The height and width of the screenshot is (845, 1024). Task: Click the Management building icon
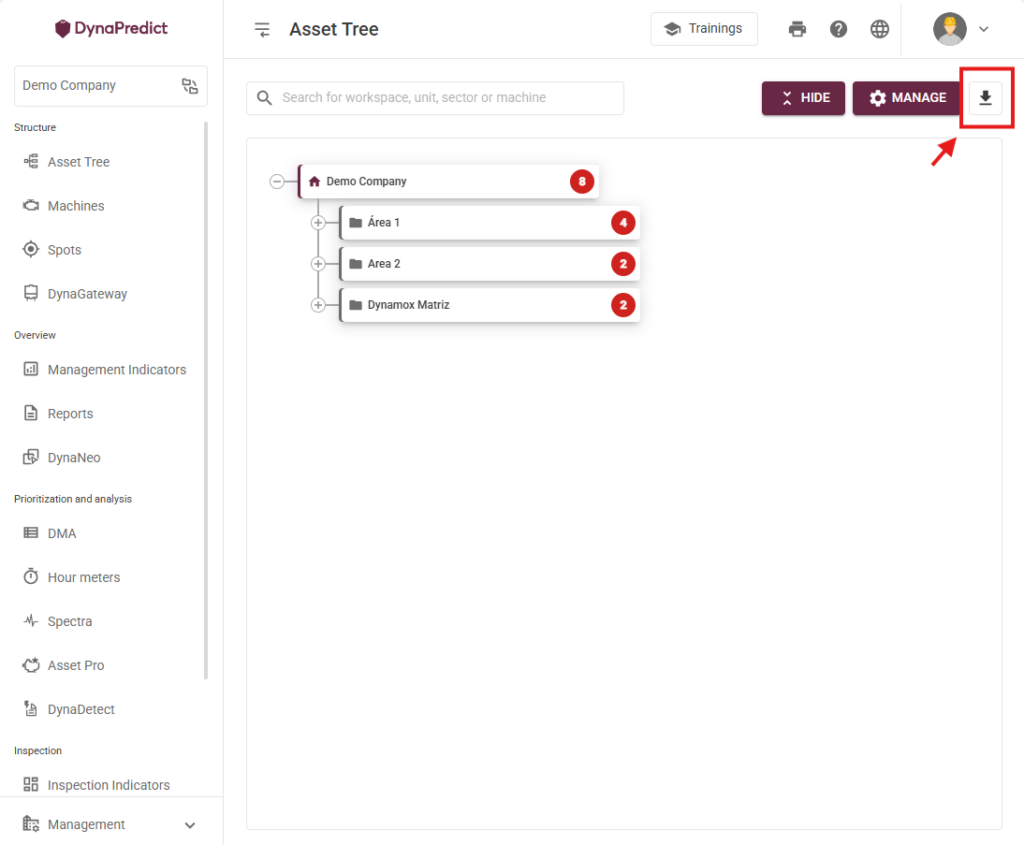(31, 824)
